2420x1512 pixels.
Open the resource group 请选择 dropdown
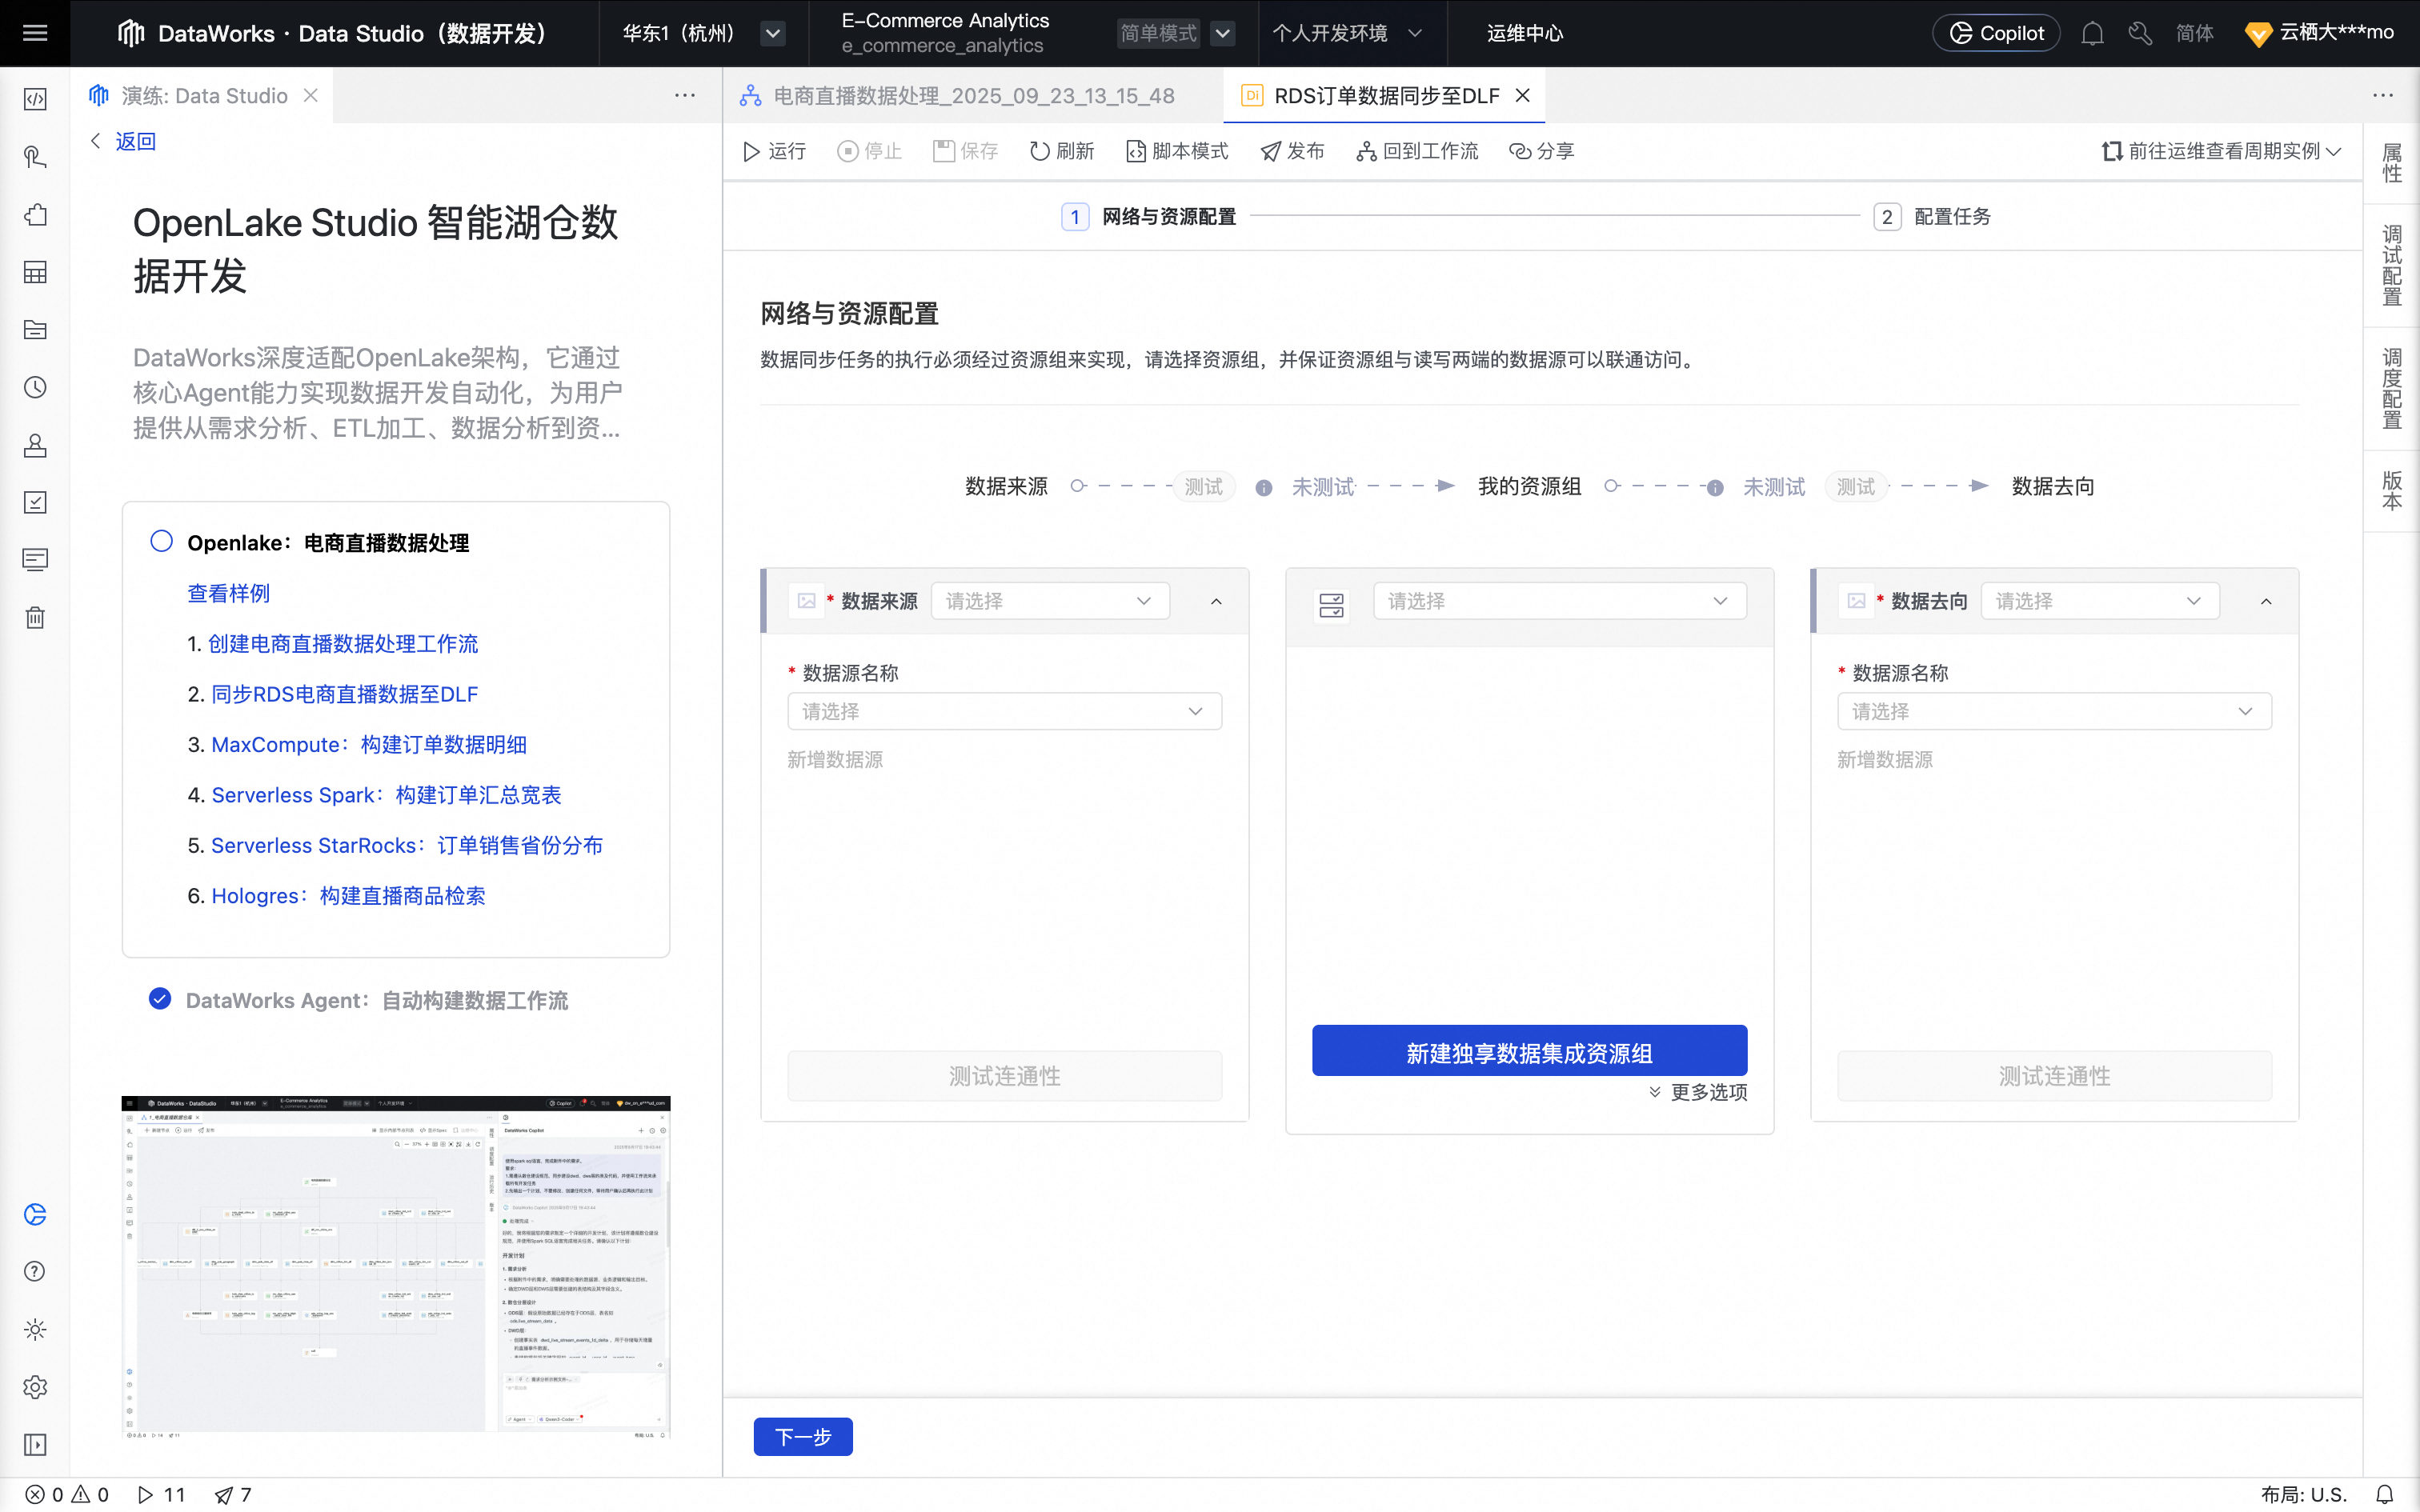click(1558, 601)
